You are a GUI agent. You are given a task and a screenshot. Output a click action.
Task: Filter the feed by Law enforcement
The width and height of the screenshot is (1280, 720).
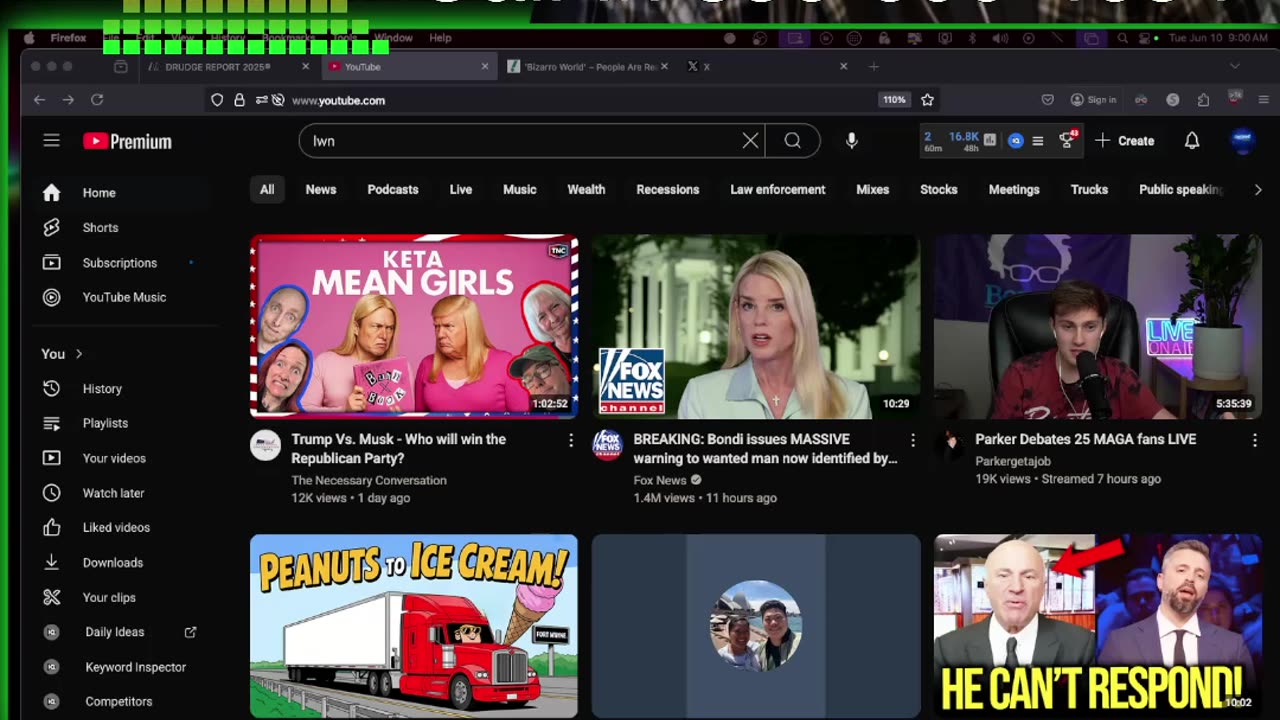pyautogui.click(x=778, y=190)
